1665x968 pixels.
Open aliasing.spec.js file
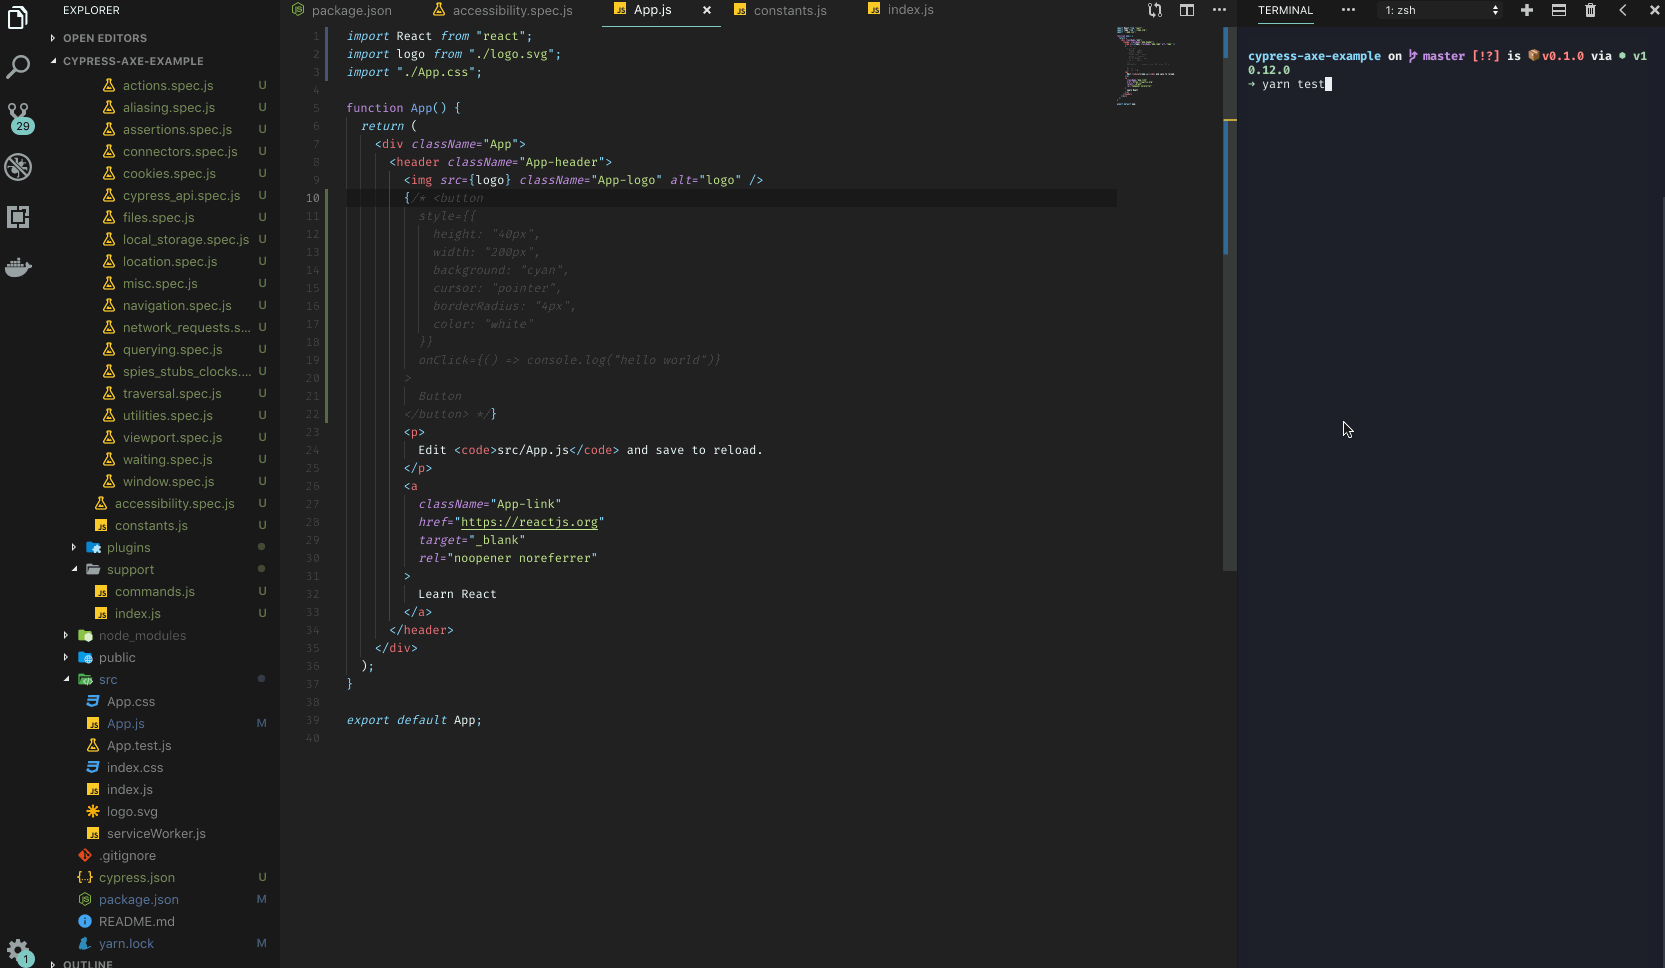[169, 108]
